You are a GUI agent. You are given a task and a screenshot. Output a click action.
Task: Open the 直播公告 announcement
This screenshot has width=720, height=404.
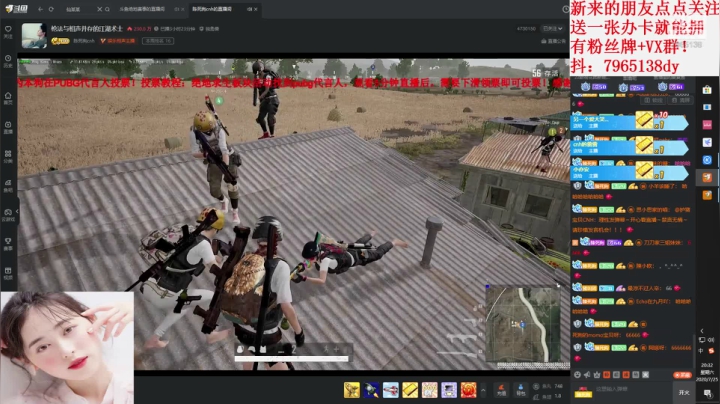click(x=553, y=41)
